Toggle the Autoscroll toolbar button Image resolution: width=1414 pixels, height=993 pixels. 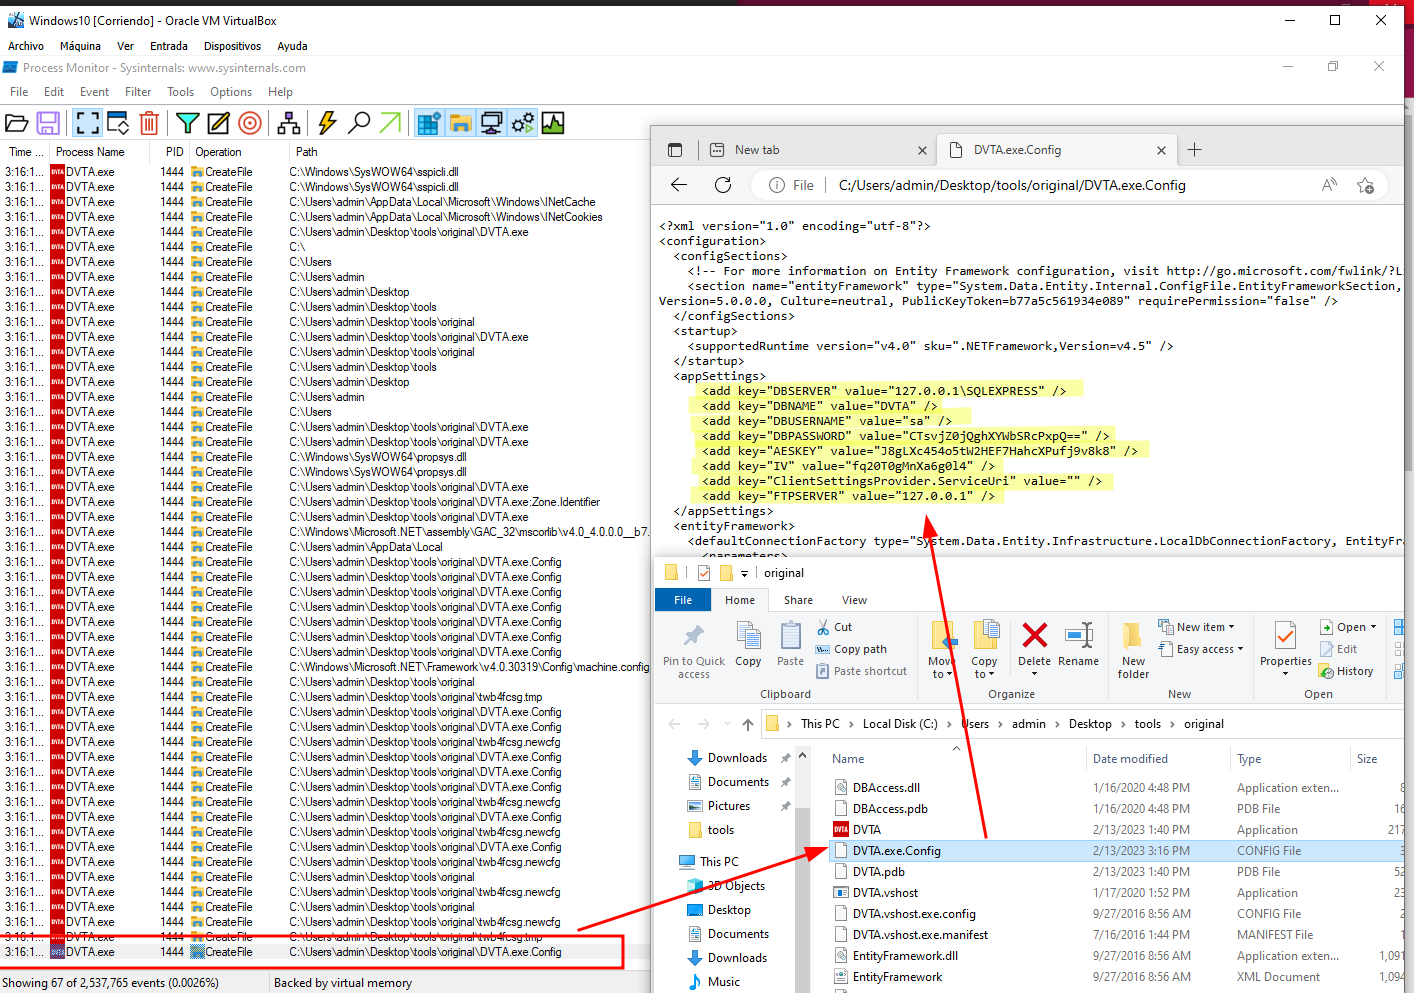118,123
